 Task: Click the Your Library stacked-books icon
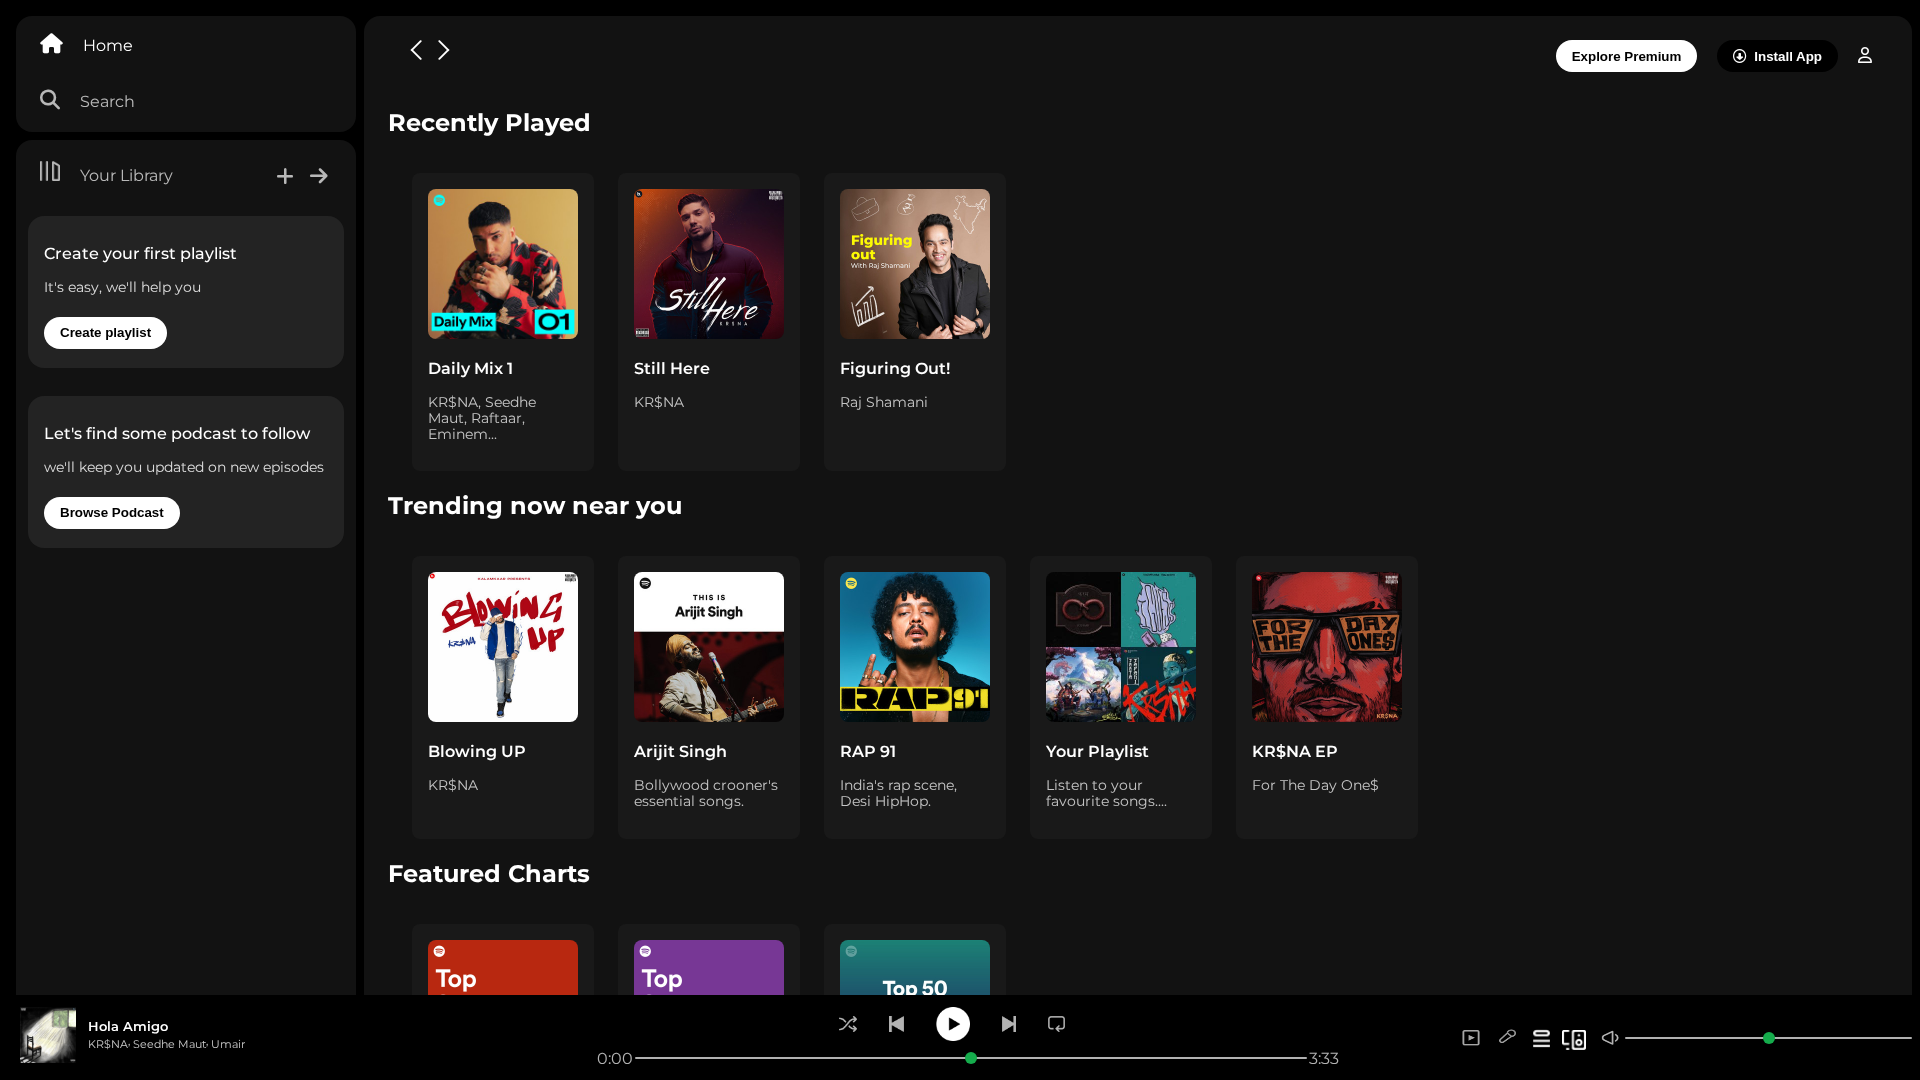(x=50, y=172)
